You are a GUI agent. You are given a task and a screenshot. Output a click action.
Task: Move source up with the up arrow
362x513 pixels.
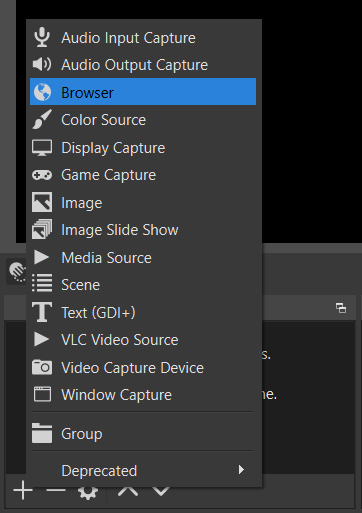[128, 491]
